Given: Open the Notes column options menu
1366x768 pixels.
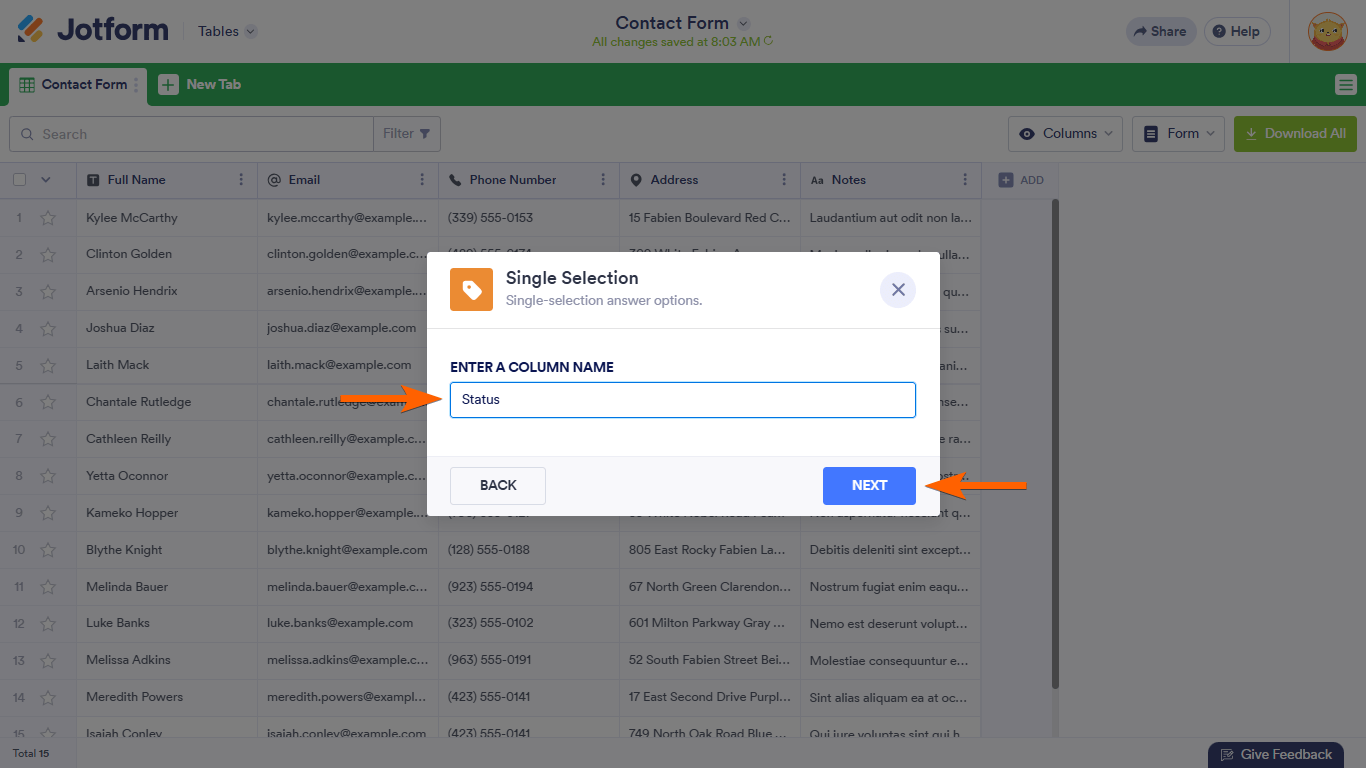Looking at the screenshot, I should (965, 180).
